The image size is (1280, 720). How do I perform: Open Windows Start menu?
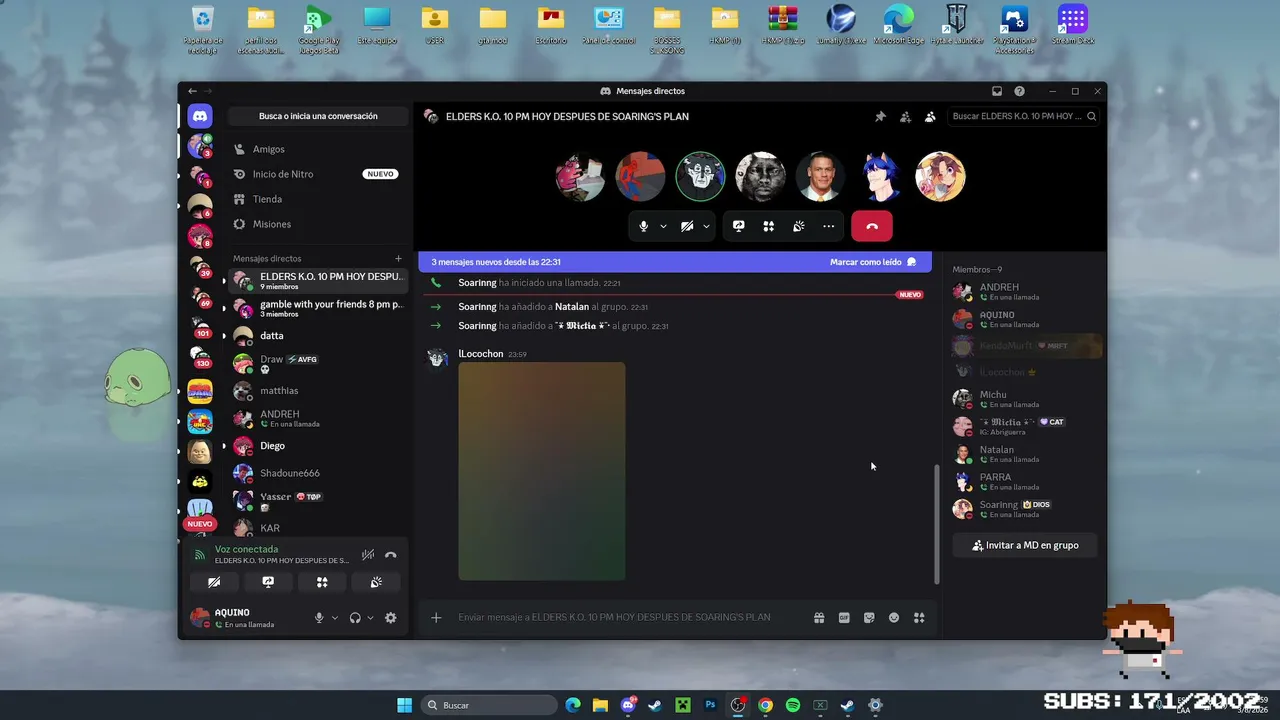[x=404, y=705]
